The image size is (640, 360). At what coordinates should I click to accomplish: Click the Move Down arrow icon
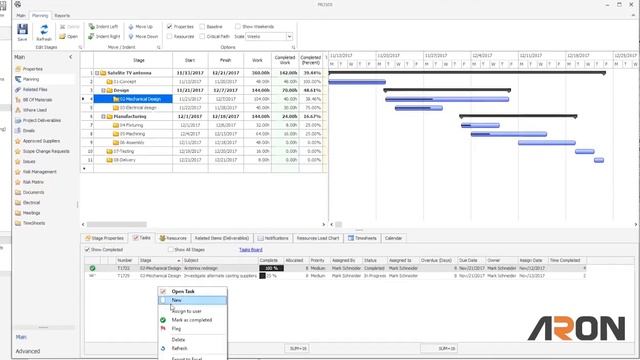coord(131,36)
